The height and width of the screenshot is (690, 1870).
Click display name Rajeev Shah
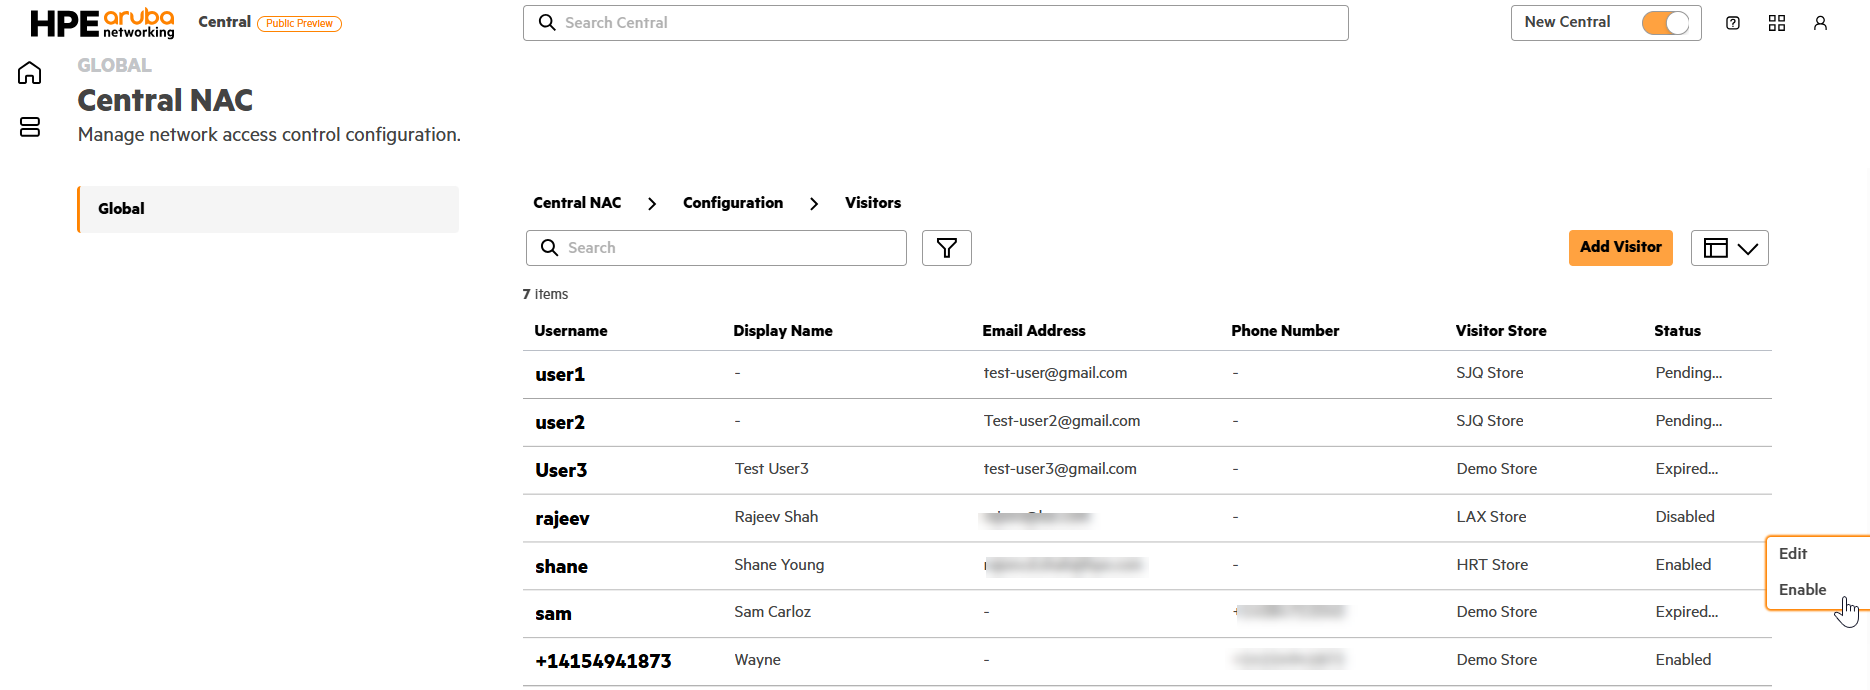click(x=776, y=517)
